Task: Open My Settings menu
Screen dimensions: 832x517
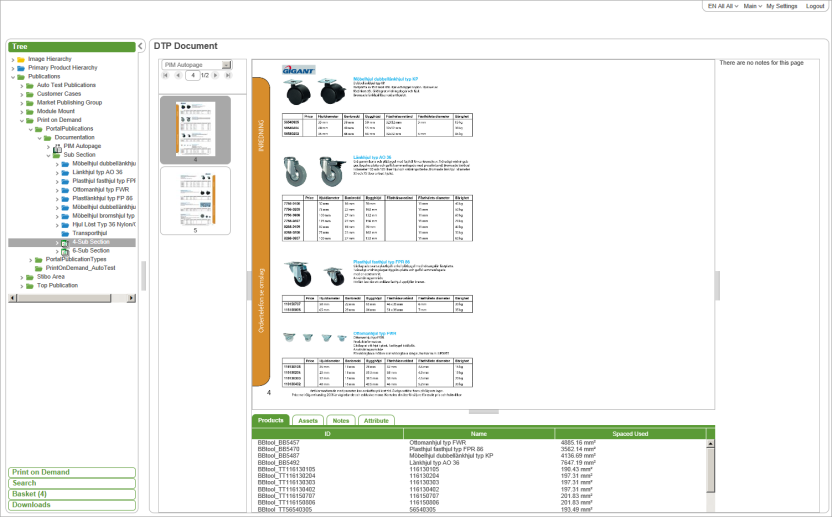Action: [x=781, y=6]
